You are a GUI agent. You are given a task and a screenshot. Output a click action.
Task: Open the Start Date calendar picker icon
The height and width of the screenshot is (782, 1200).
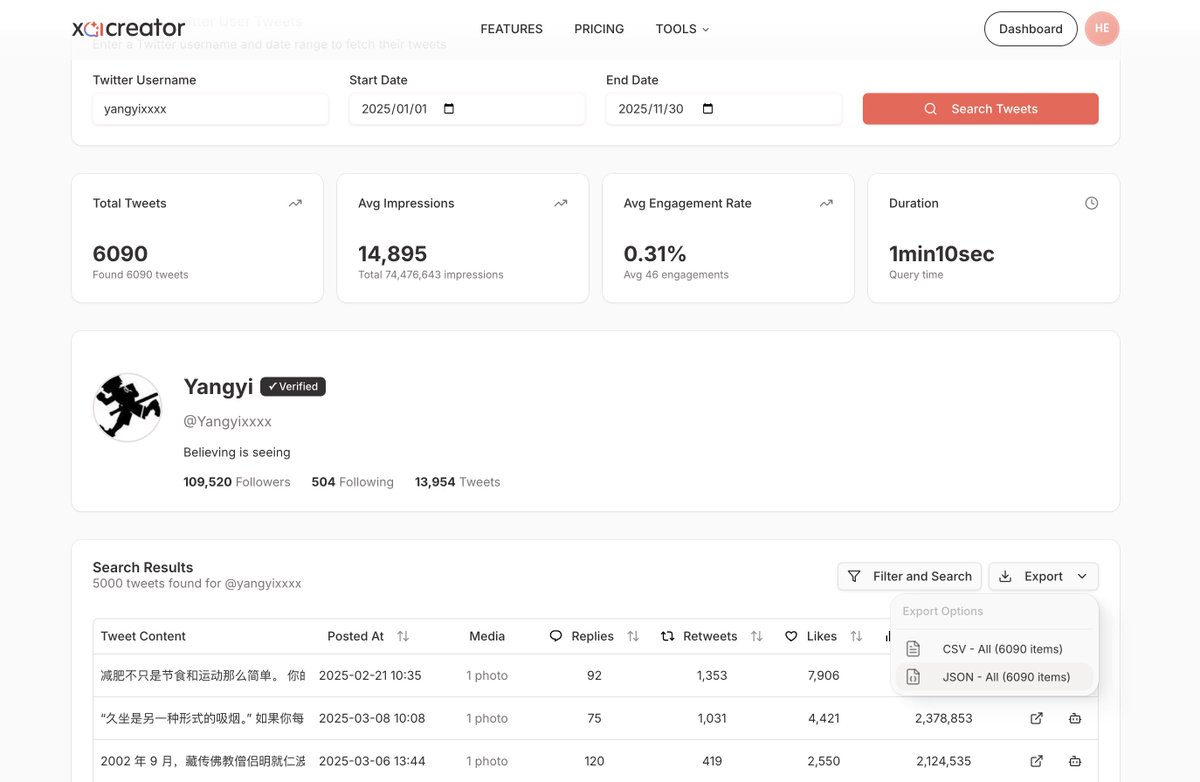pyautogui.click(x=449, y=109)
